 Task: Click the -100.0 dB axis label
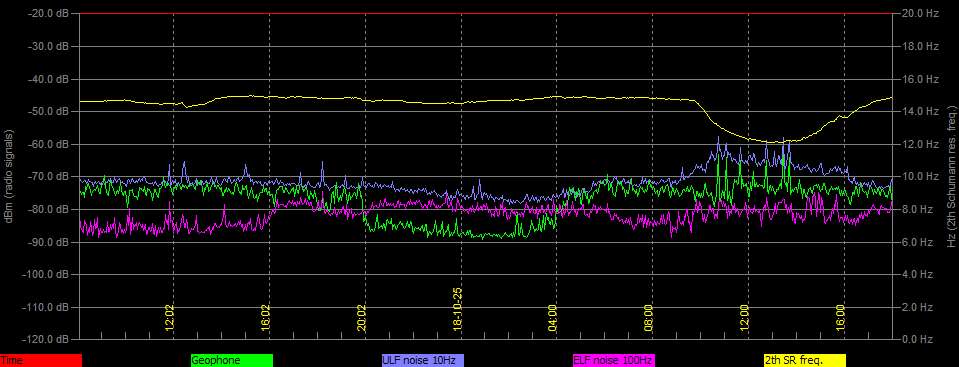tap(46, 274)
